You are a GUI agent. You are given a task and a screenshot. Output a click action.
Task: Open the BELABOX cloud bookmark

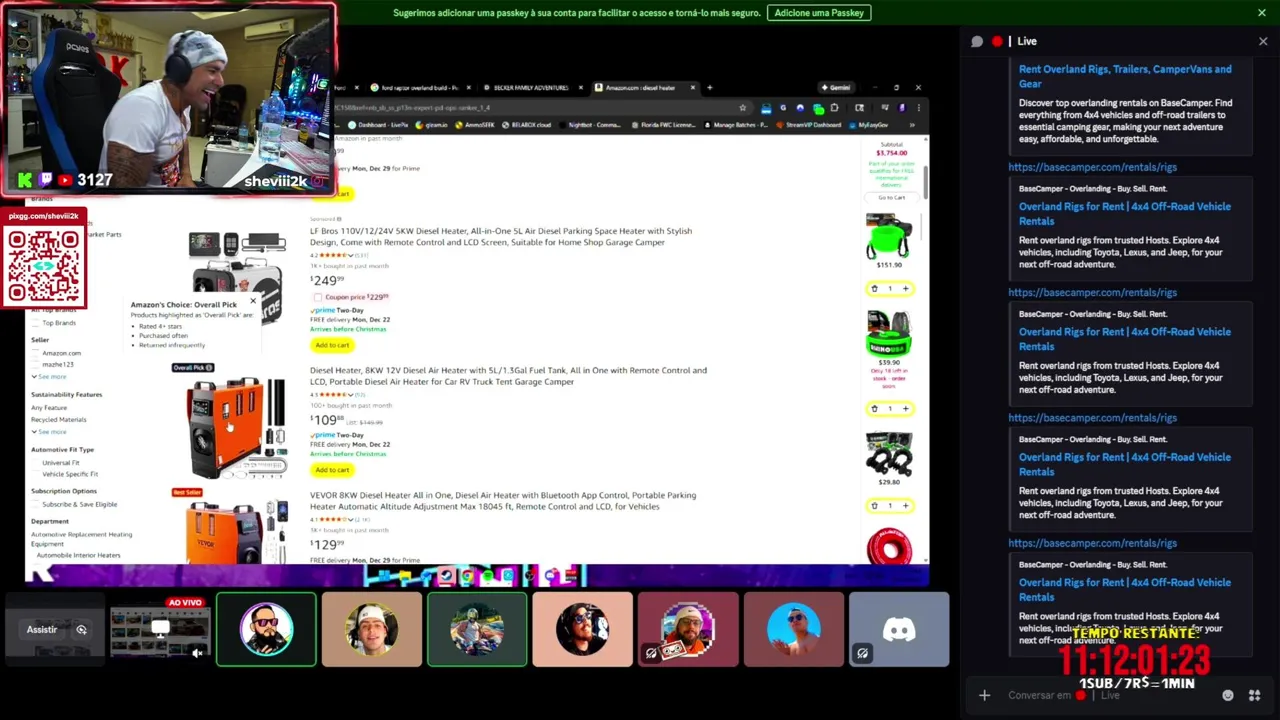527,125
